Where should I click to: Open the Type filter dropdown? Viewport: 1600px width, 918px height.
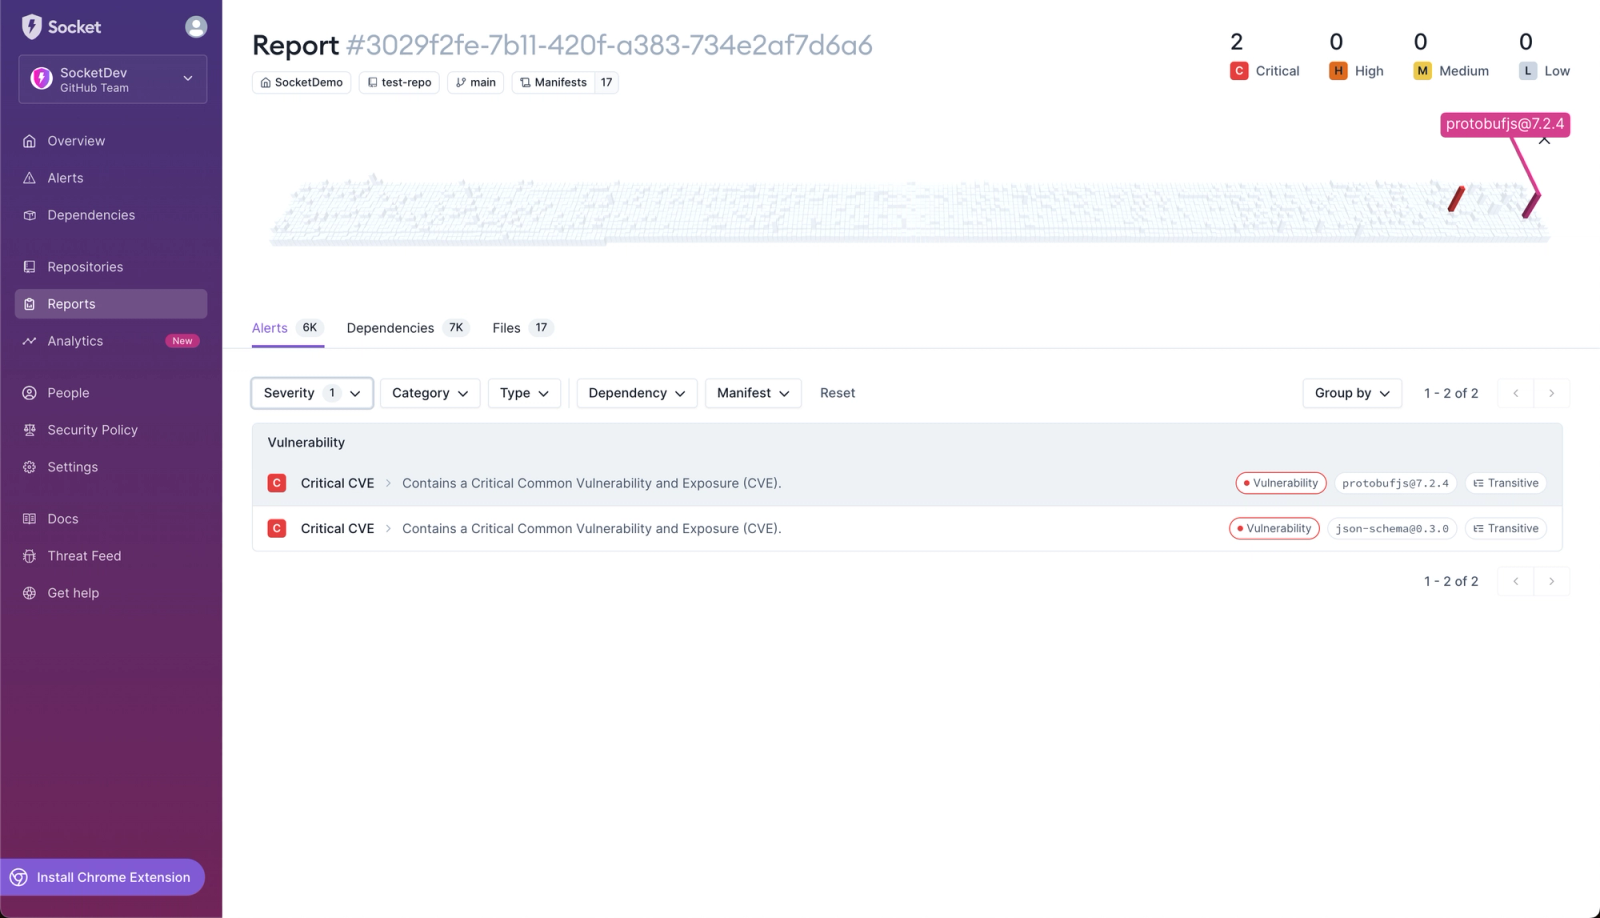(524, 393)
